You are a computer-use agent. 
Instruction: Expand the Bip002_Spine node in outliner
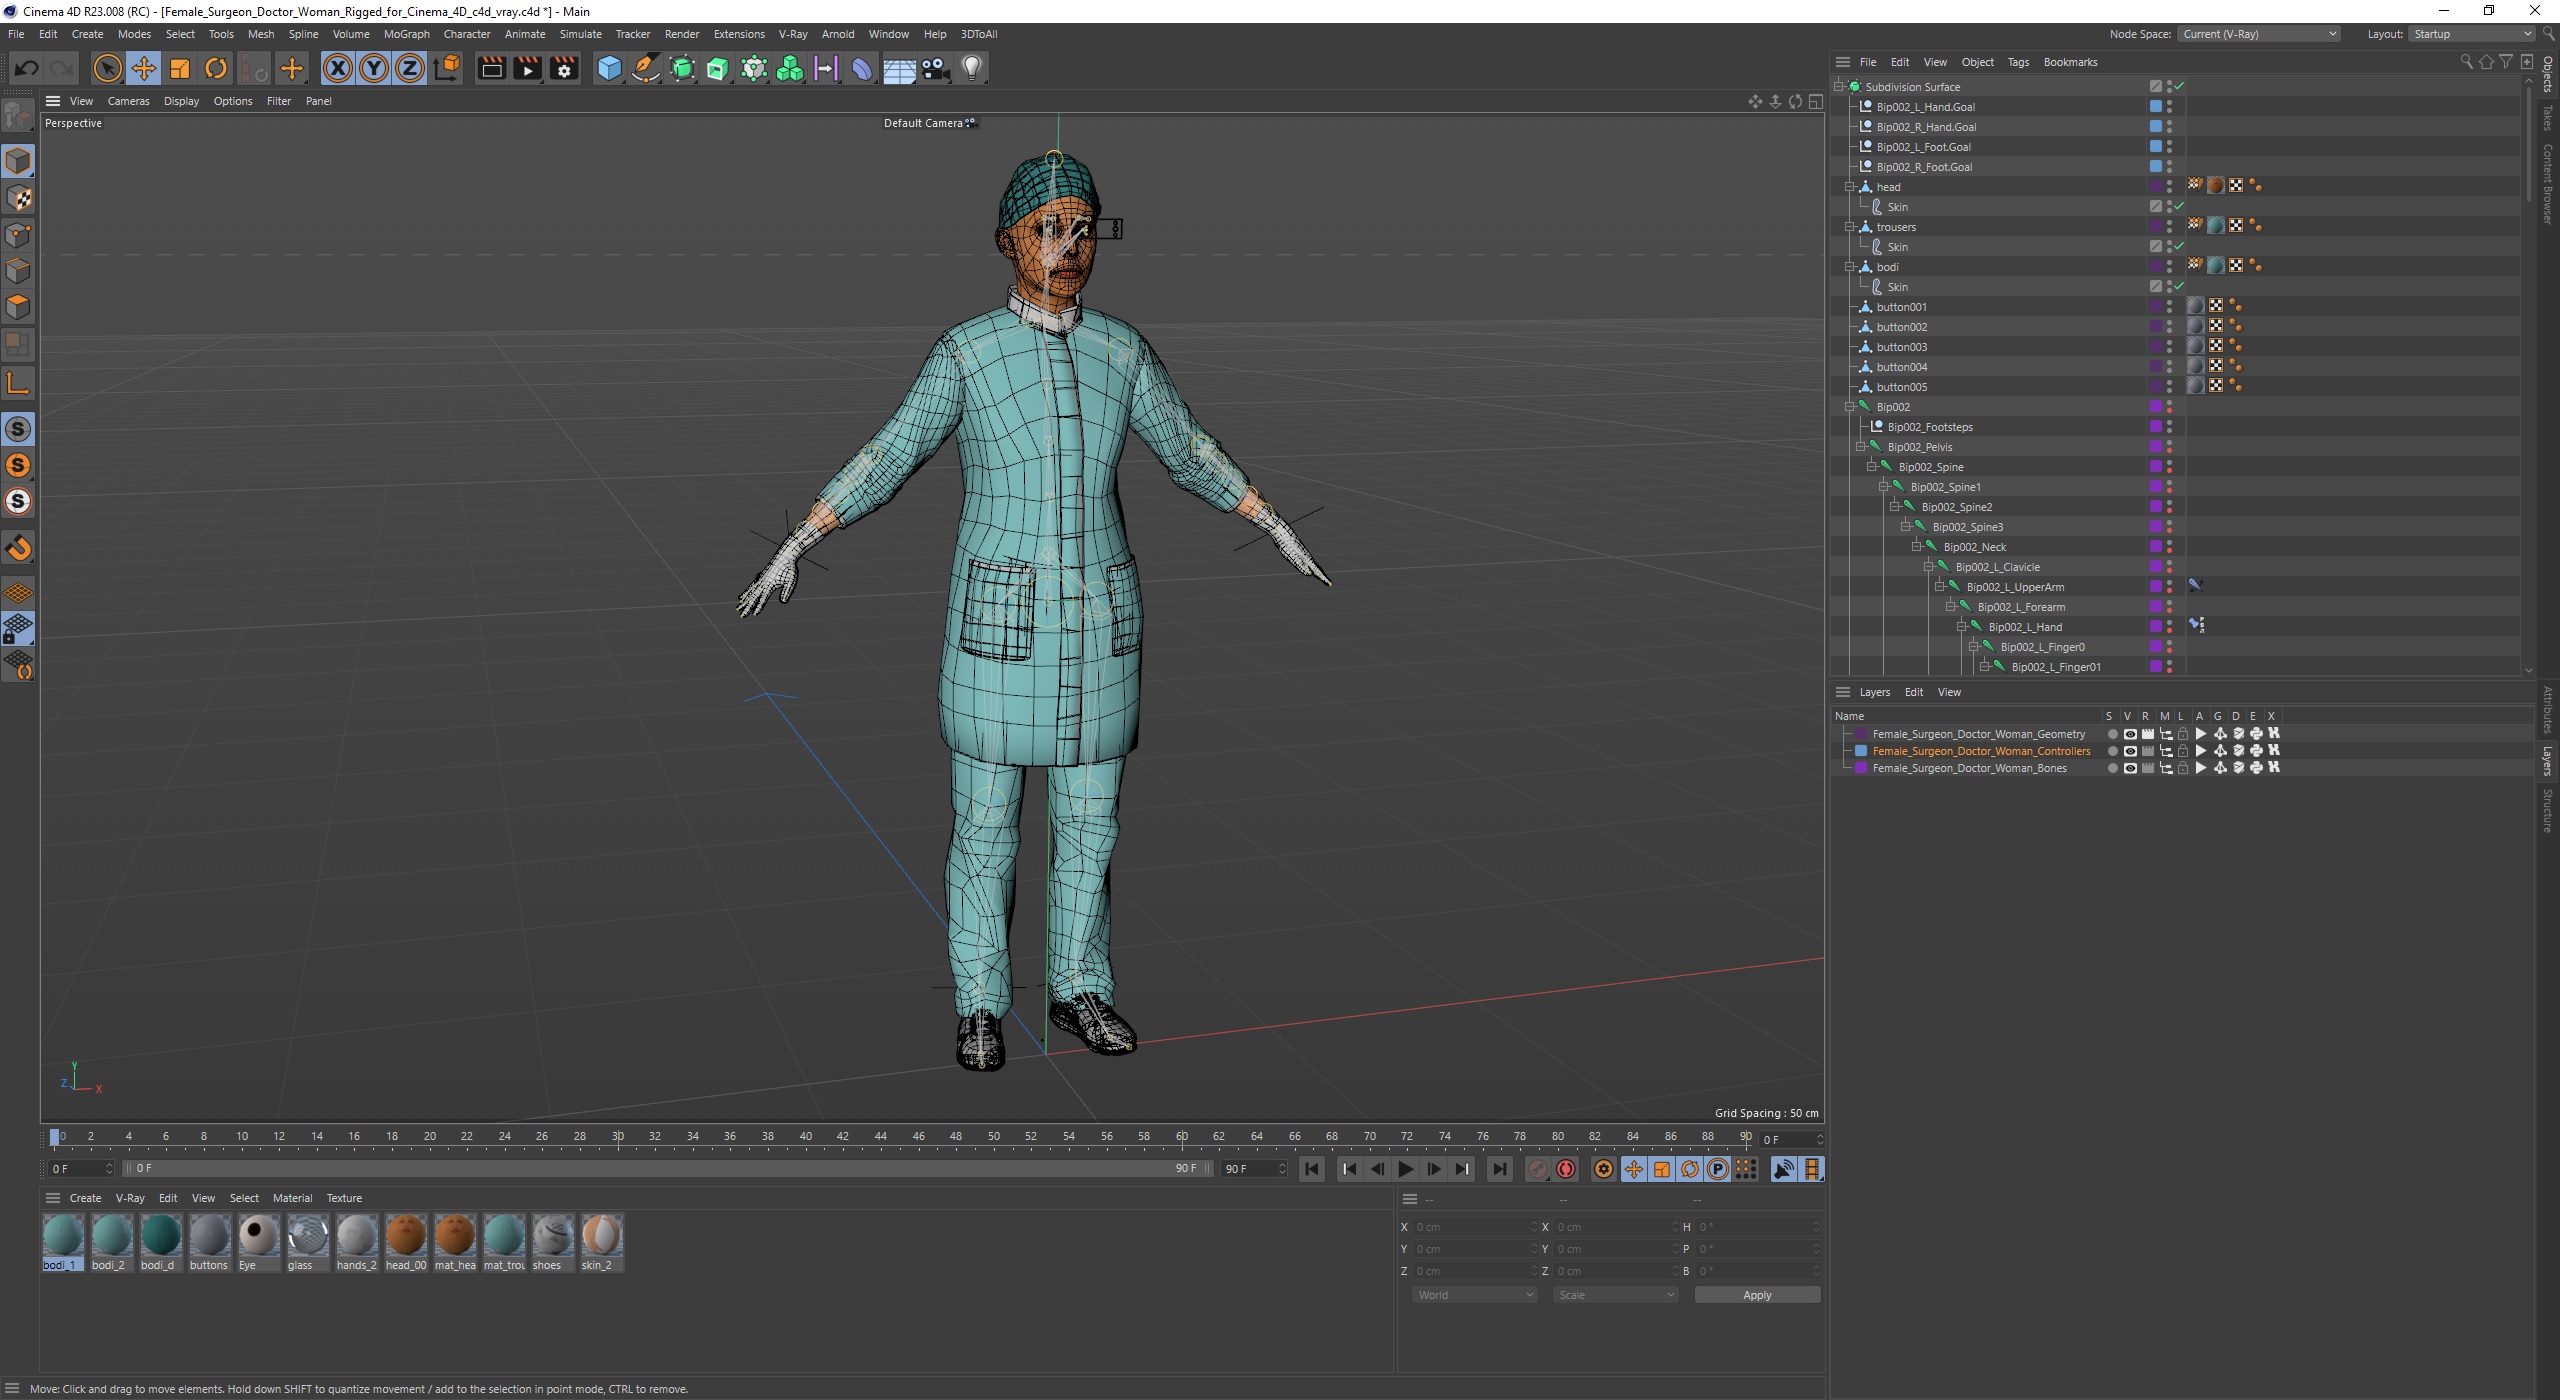1870,466
